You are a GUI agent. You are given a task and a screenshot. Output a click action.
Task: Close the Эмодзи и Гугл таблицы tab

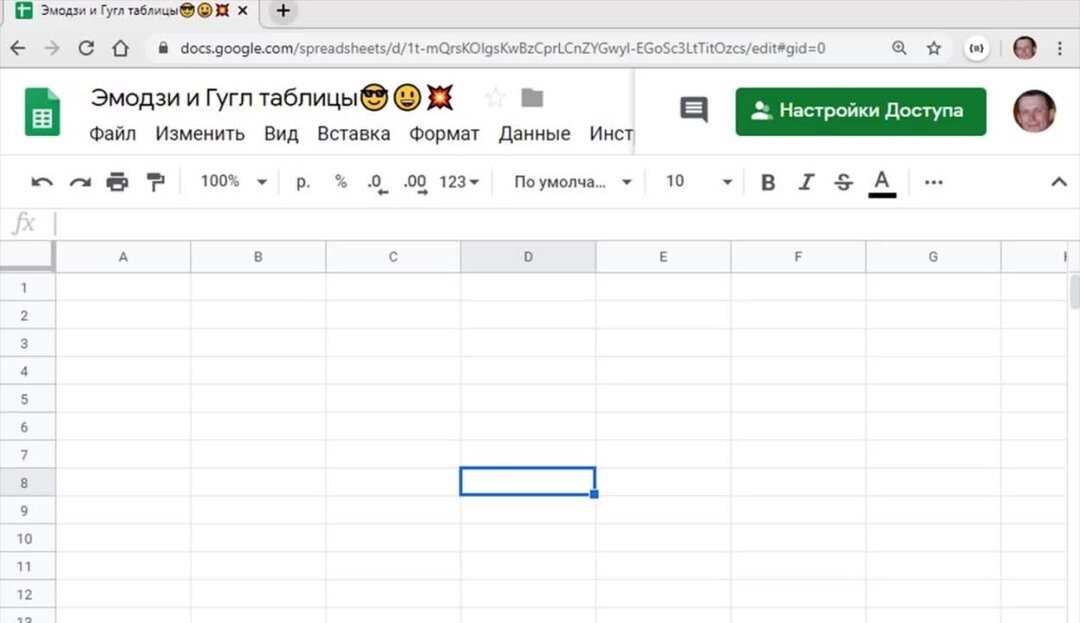242,10
